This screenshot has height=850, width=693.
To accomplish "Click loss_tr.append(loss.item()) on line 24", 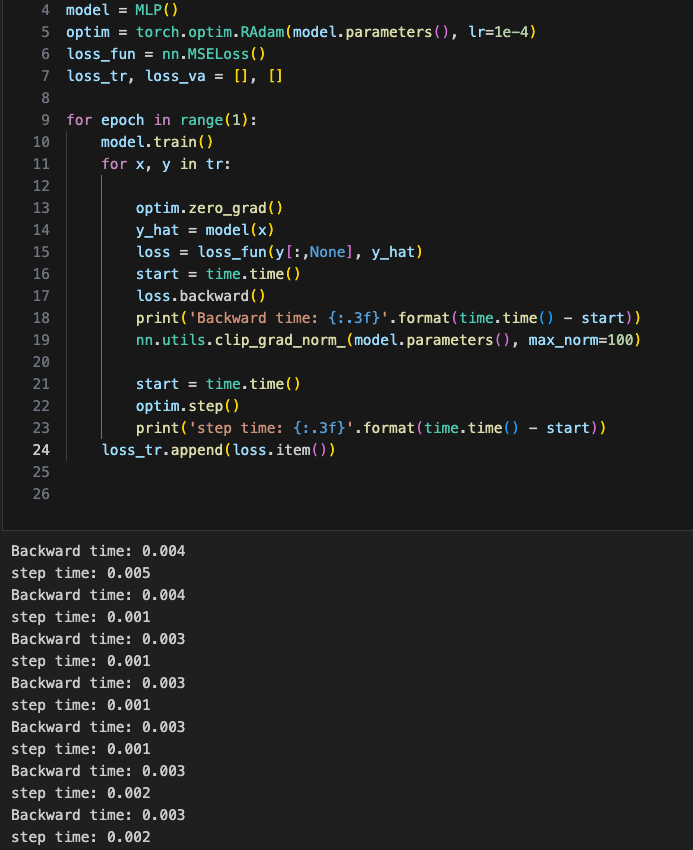I will tap(218, 450).
